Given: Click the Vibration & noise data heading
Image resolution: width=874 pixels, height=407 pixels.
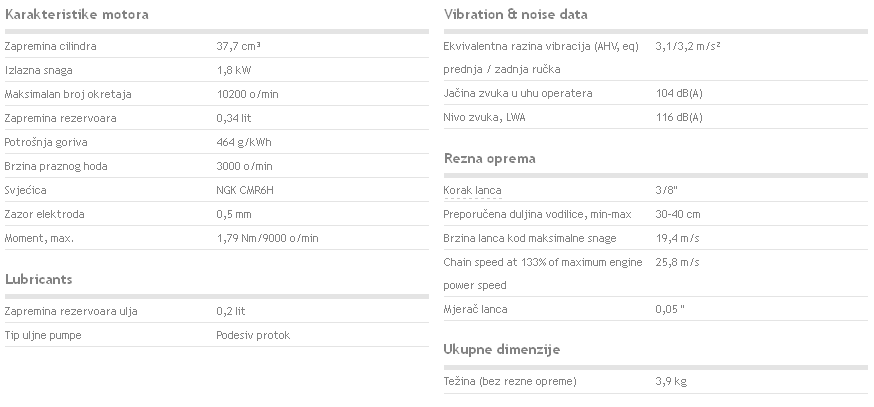Looking at the screenshot, I should point(516,14).
